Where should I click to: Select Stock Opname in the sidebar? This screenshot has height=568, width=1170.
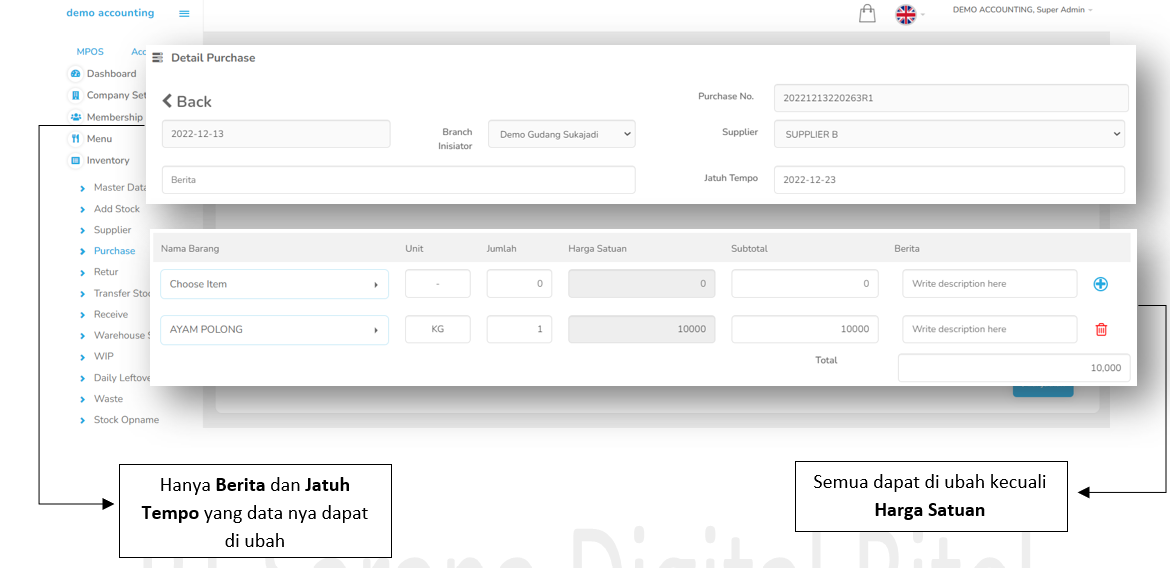point(126,420)
